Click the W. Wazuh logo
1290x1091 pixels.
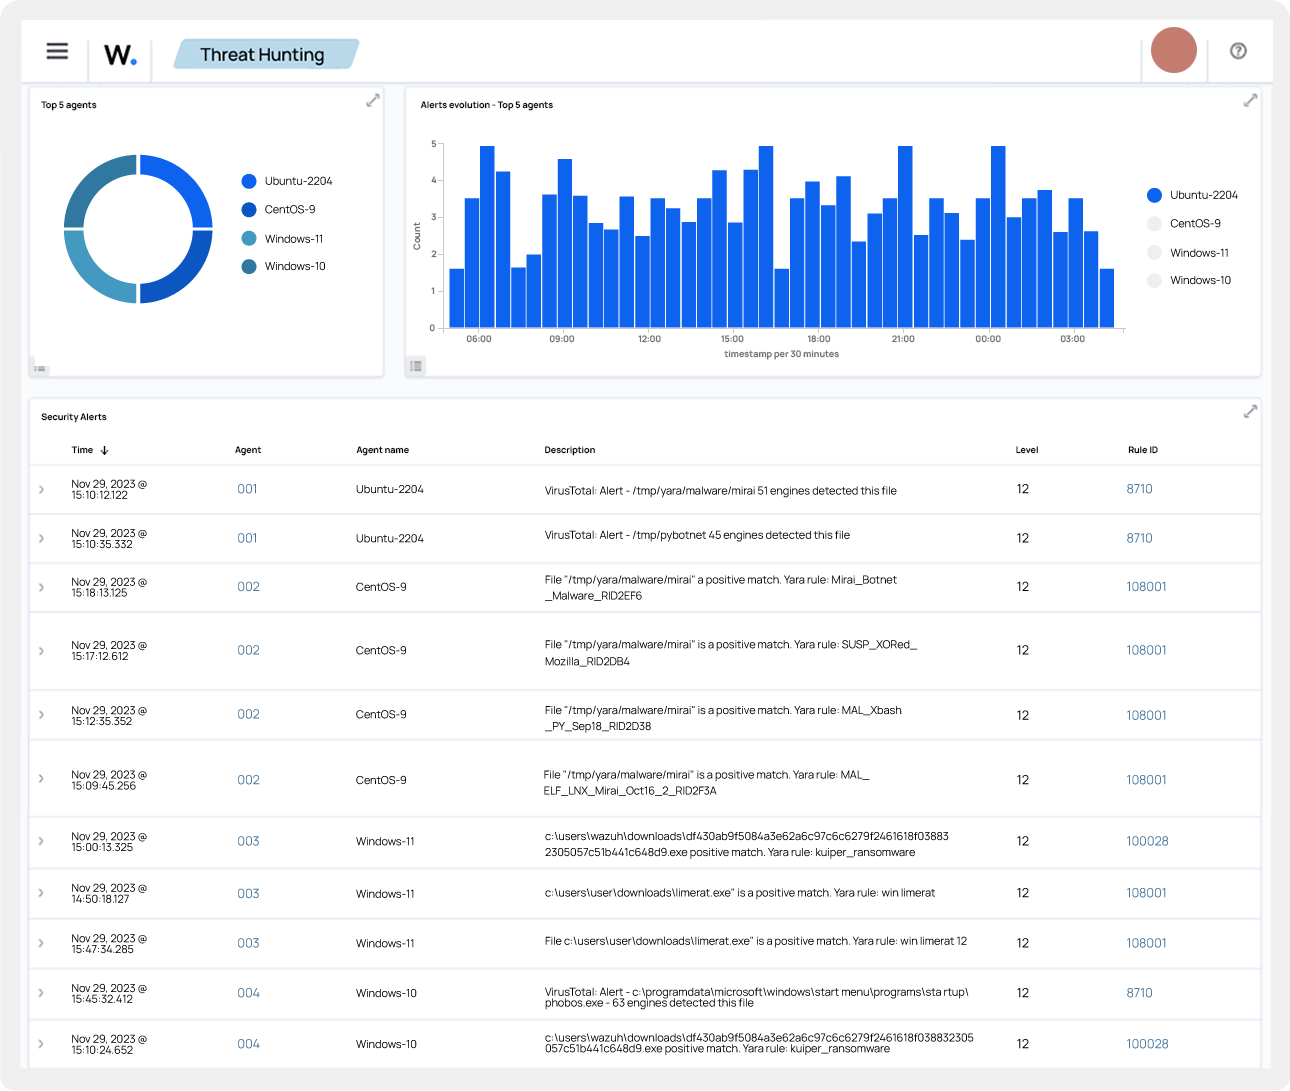pos(120,55)
